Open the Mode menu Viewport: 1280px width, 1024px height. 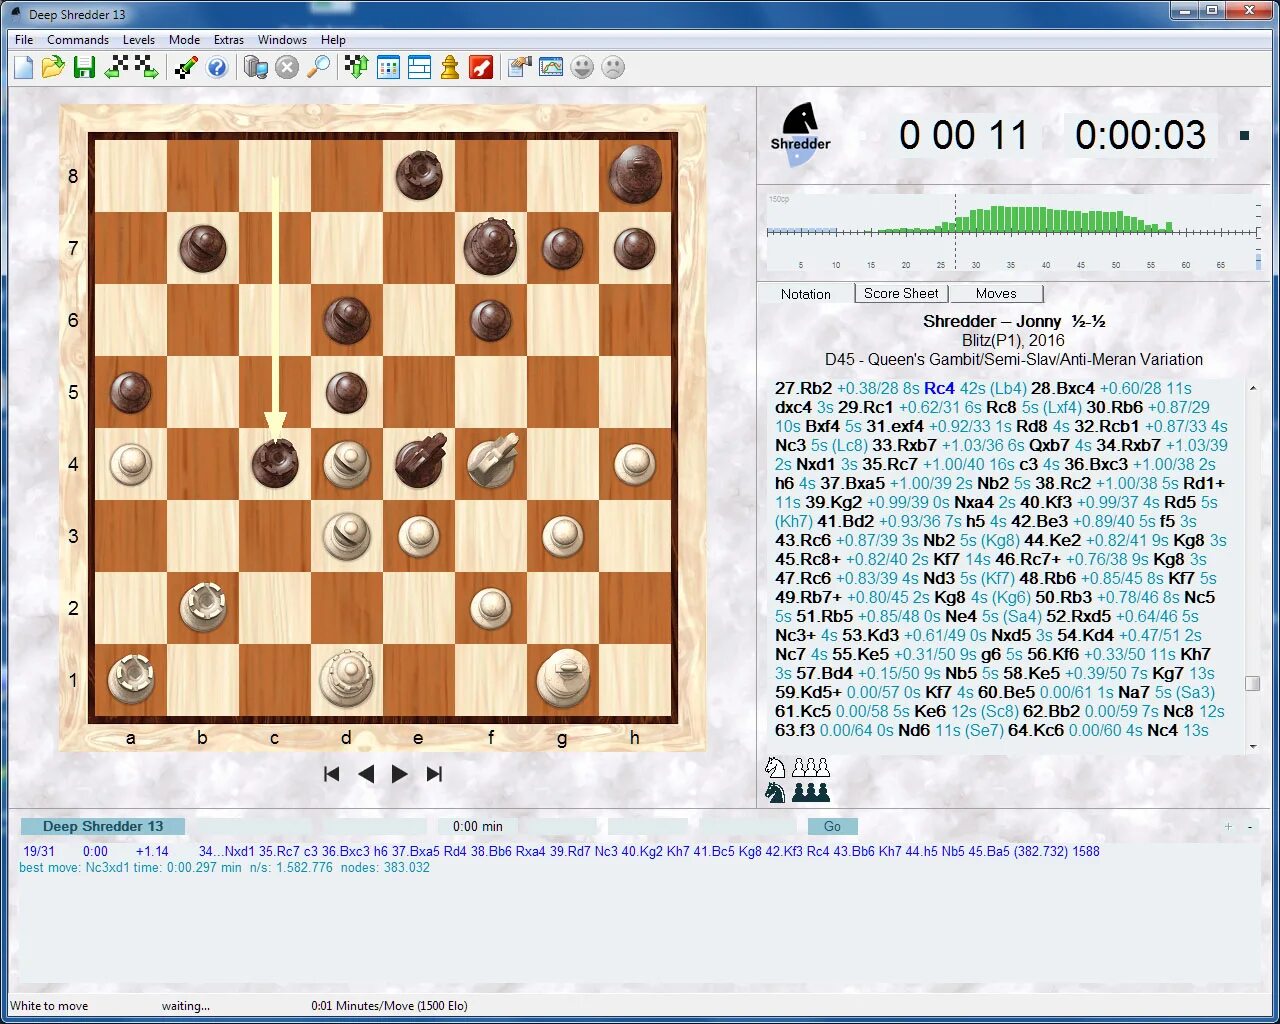184,40
